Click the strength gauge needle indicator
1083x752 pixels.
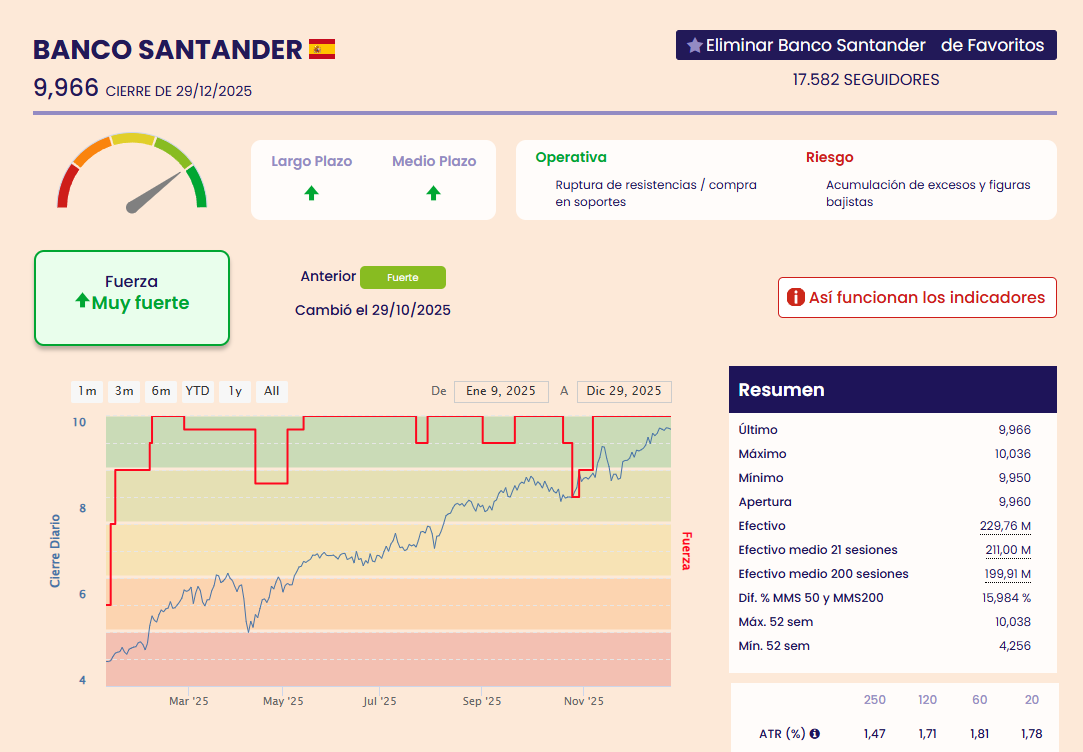[153, 192]
